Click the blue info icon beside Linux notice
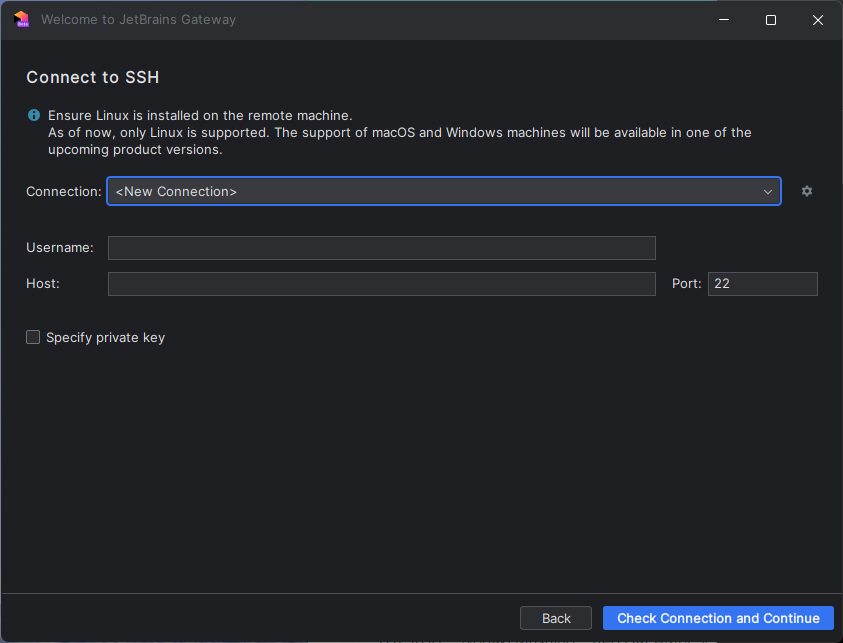This screenshot has height=643, width=843. click(34, 115)
